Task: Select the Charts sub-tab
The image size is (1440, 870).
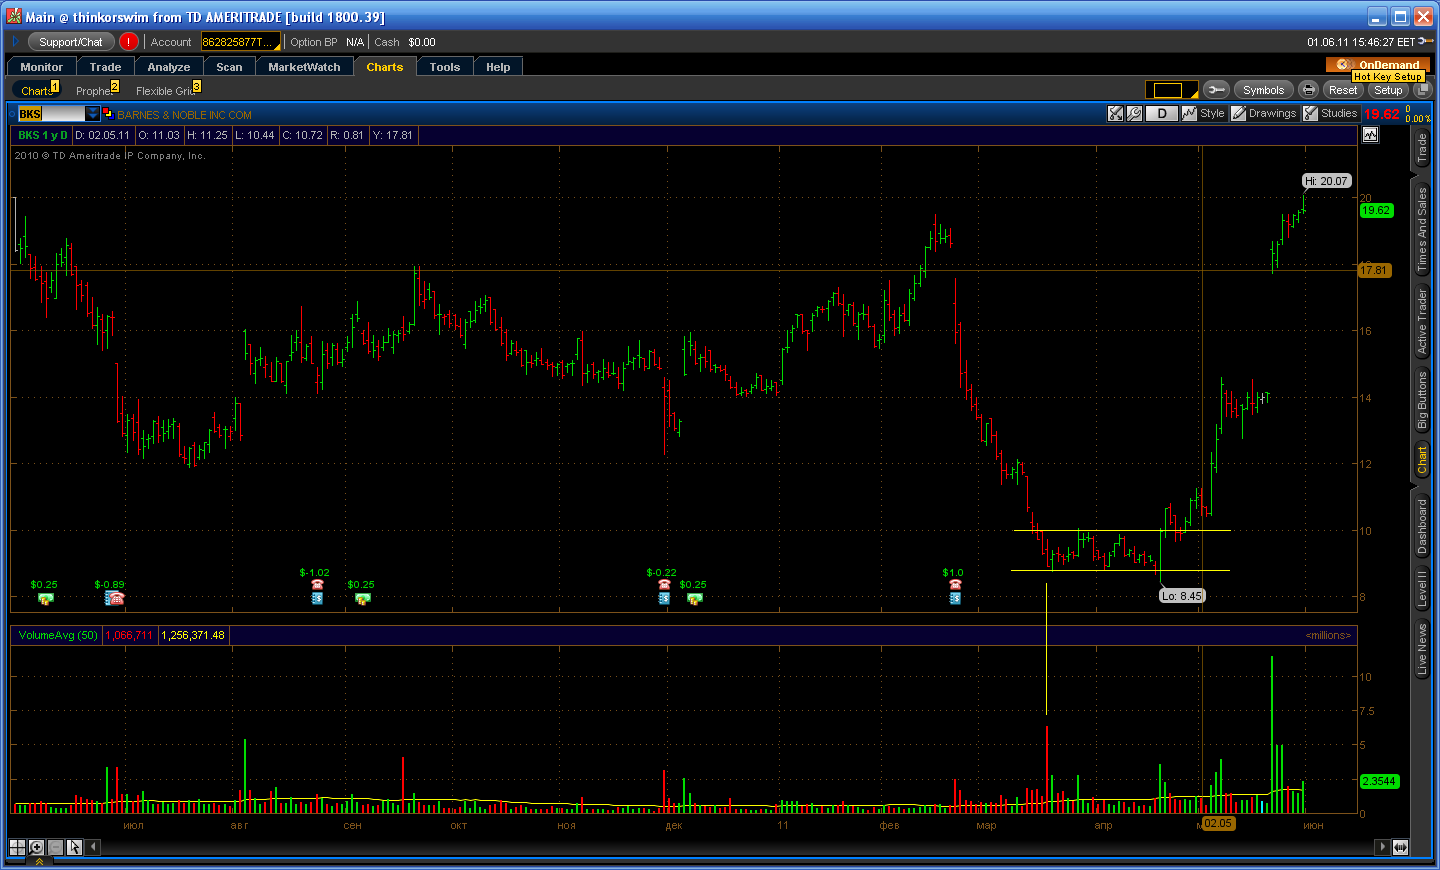Action: point(38,90)
